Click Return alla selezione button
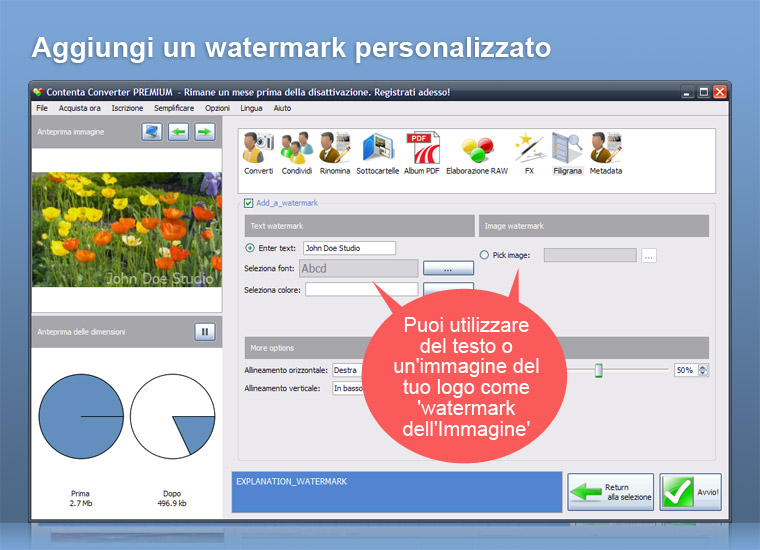 coord(611,492)
